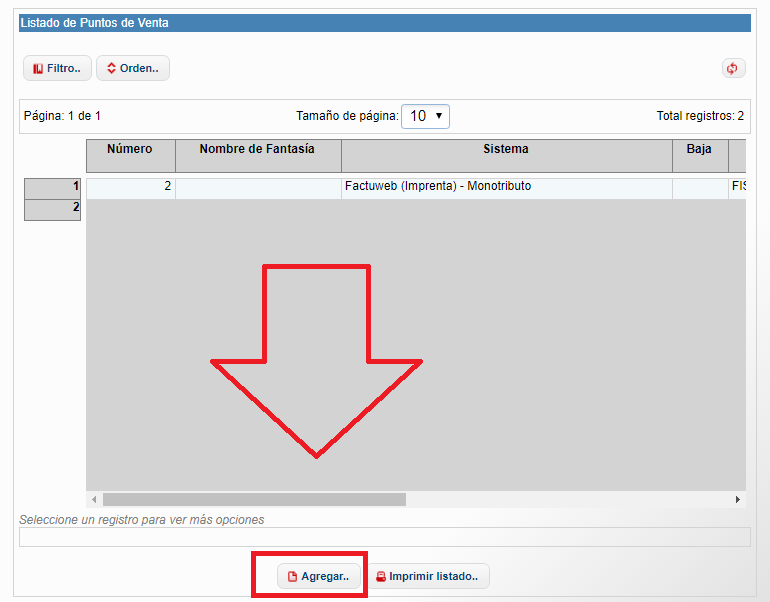Click the empty Baja cell in row 1
This screenshot has width=770, height=602.
pyautogui.click(x=699, y=187)
